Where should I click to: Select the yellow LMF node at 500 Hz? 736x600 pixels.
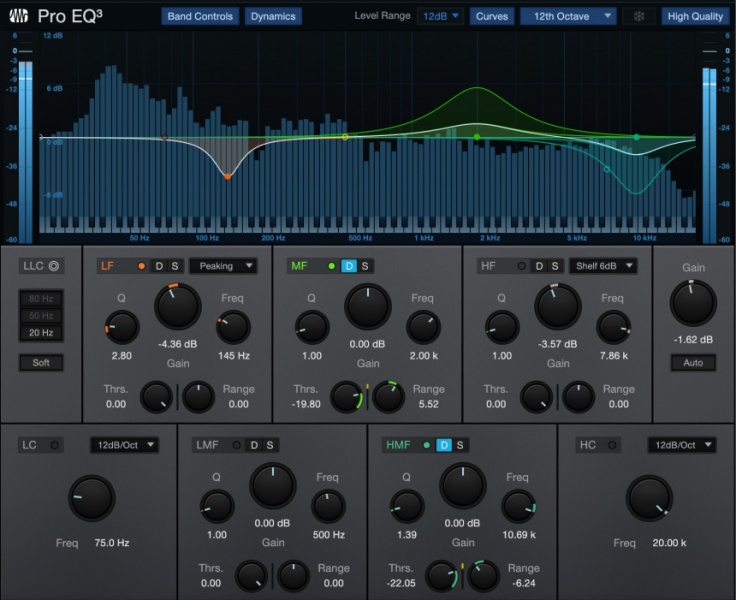[x=345, y=137]
